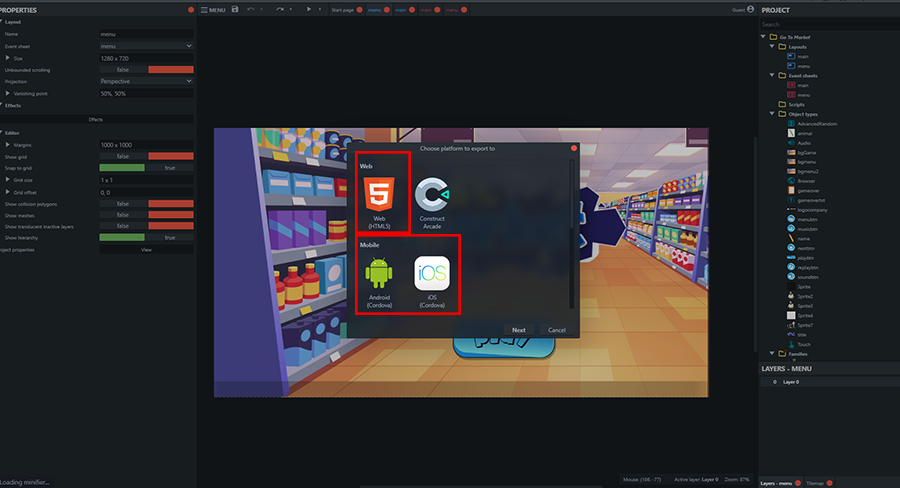Toggle the Show grid property
The image size is (900, 488).
(x=146, y=156)
